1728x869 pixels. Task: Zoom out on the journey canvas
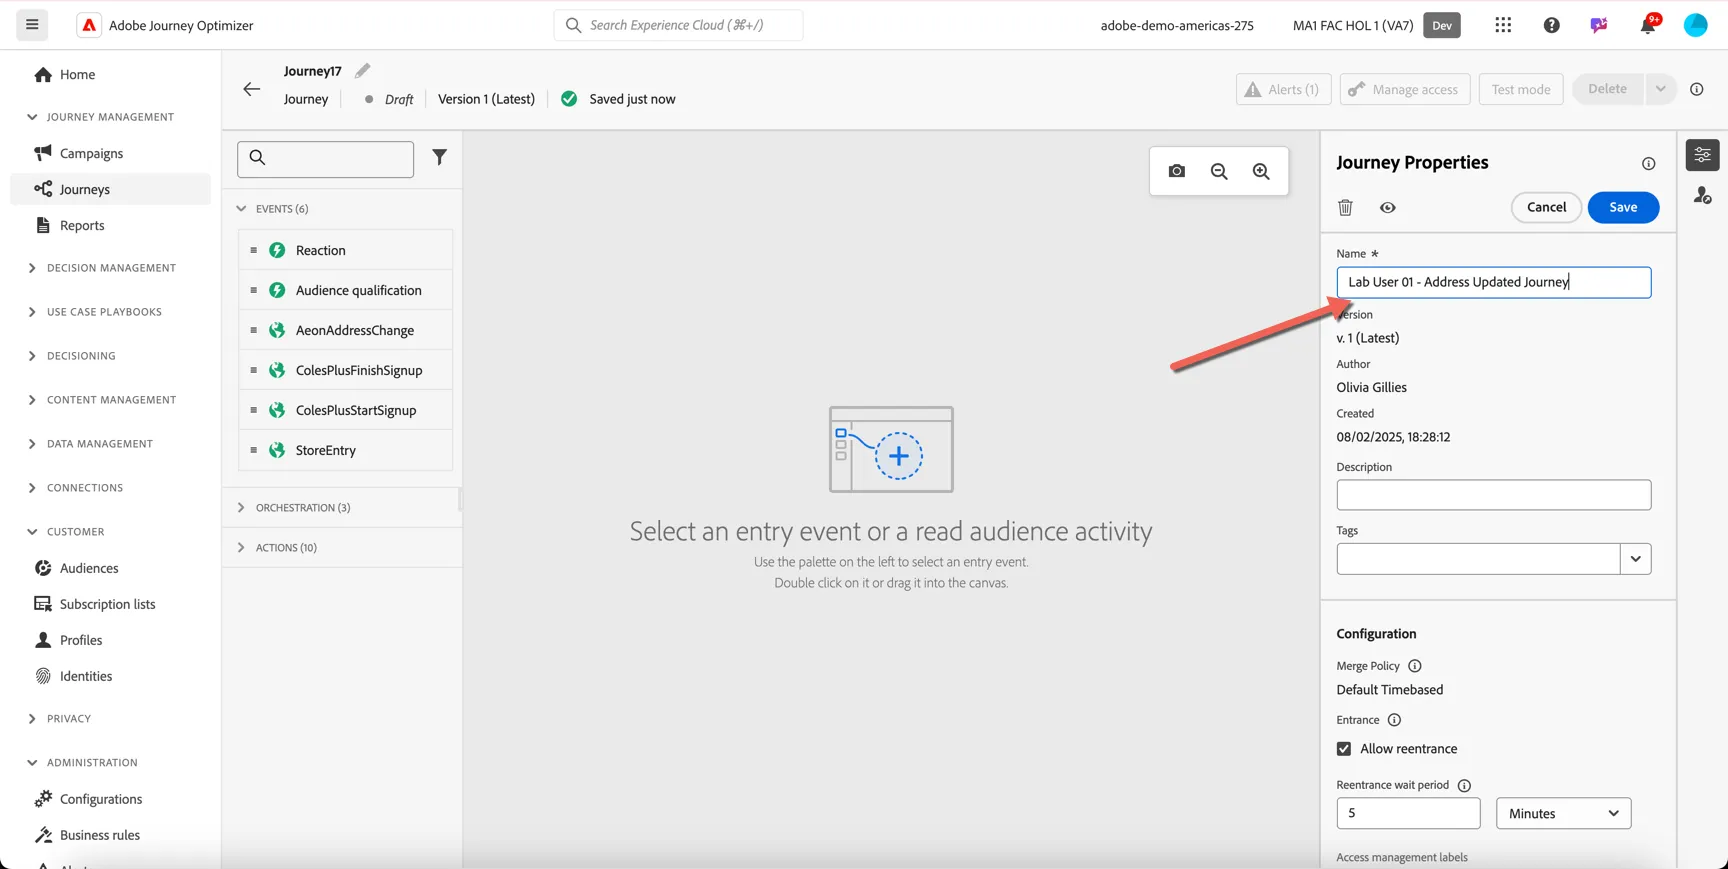point(1219,171)
